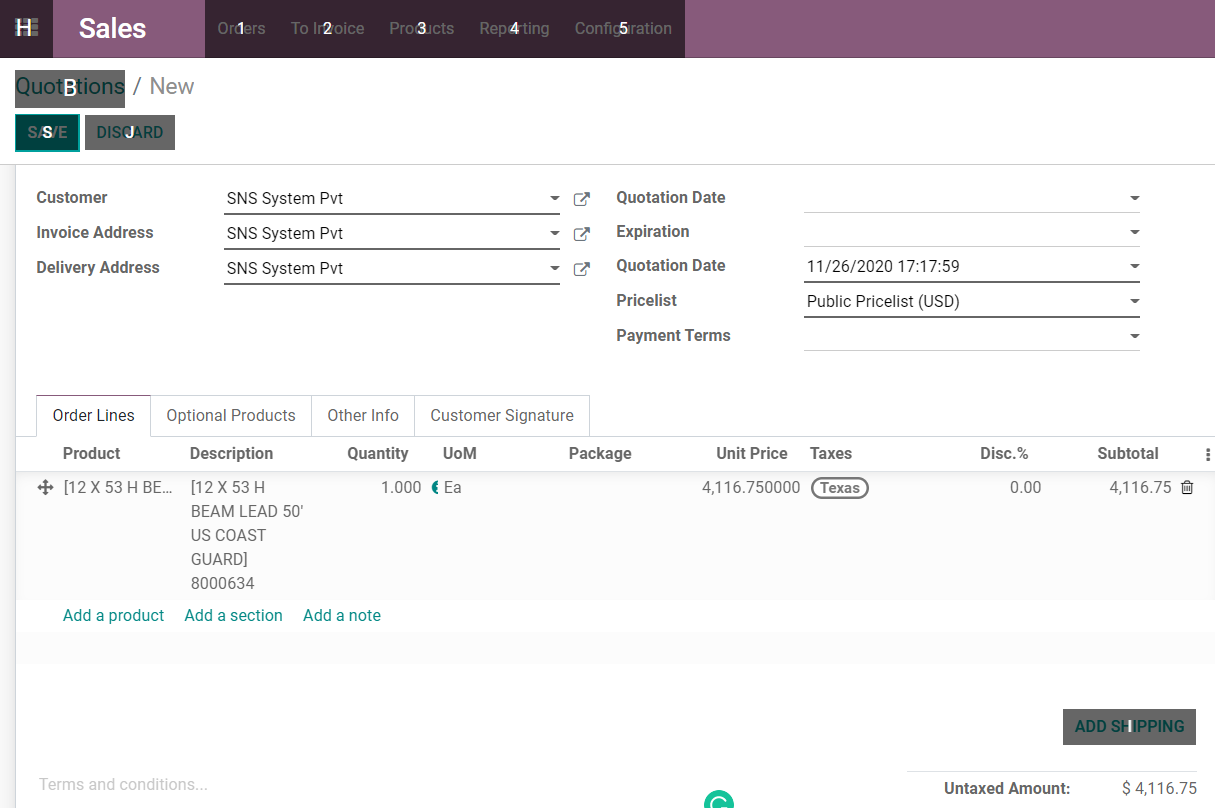Click the Terms and conditions field
This screenshot has width=1215, height=808.
tap(122, 784)
